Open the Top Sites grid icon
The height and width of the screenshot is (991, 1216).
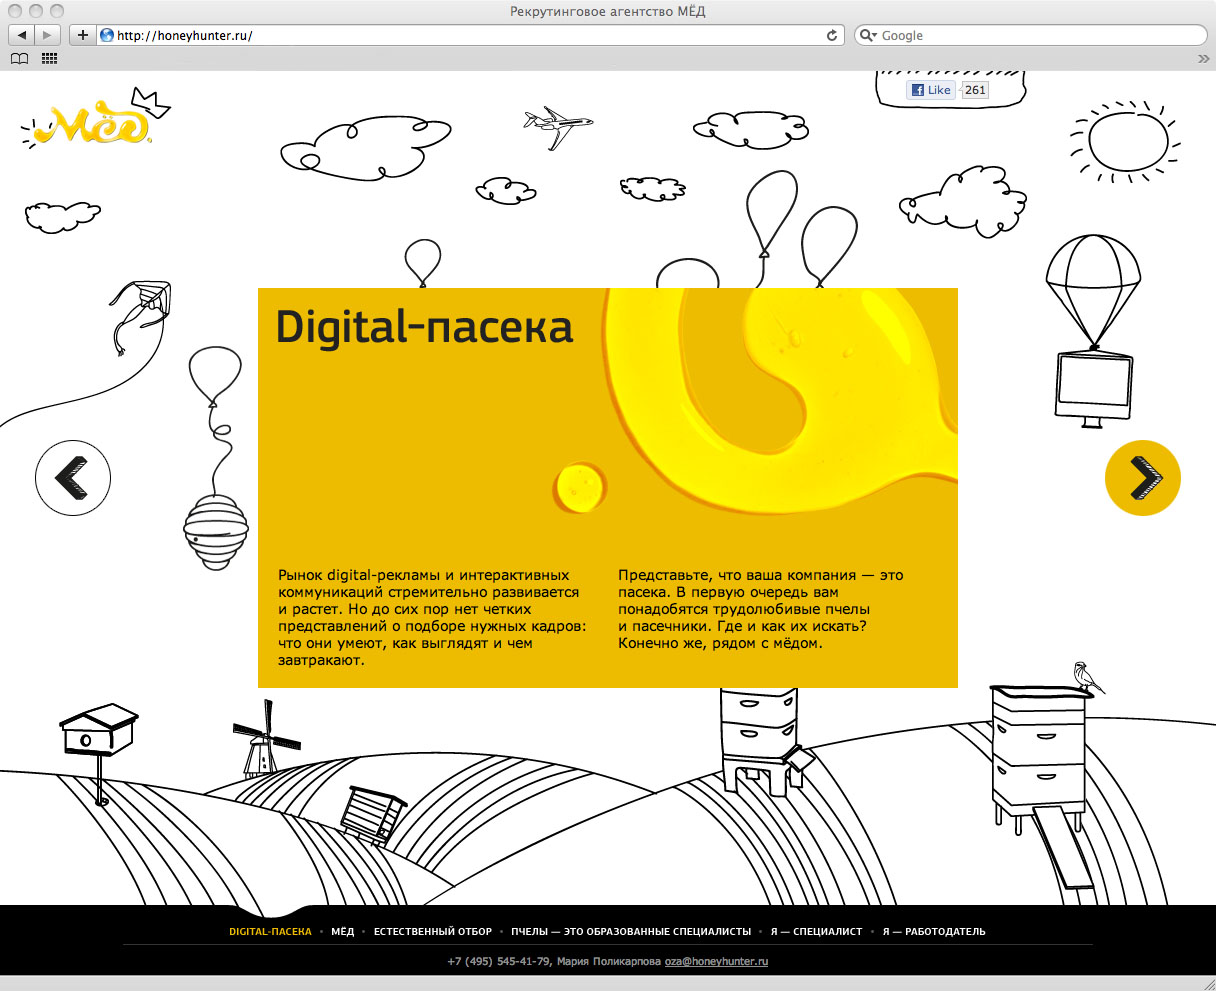[49, 59]
